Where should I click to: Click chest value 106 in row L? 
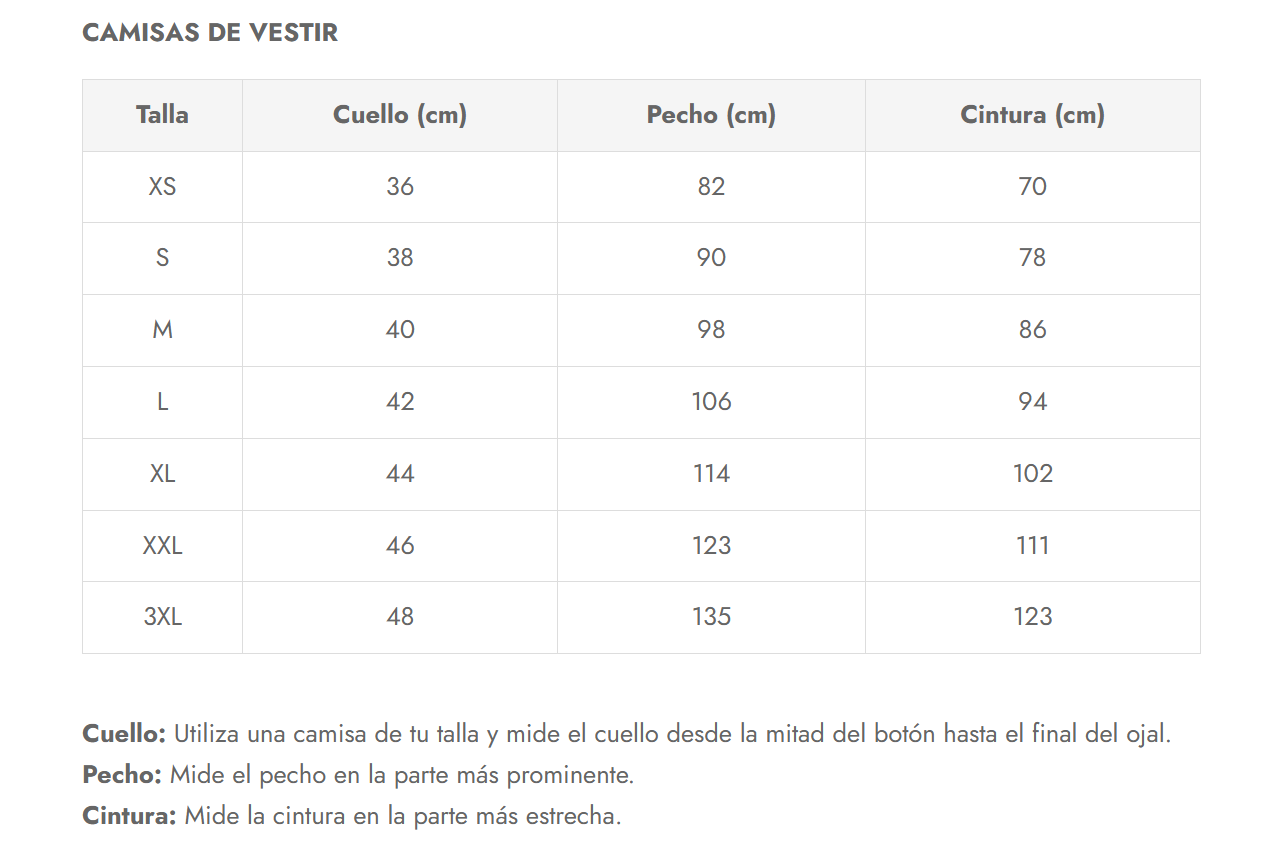click(711, 402)
